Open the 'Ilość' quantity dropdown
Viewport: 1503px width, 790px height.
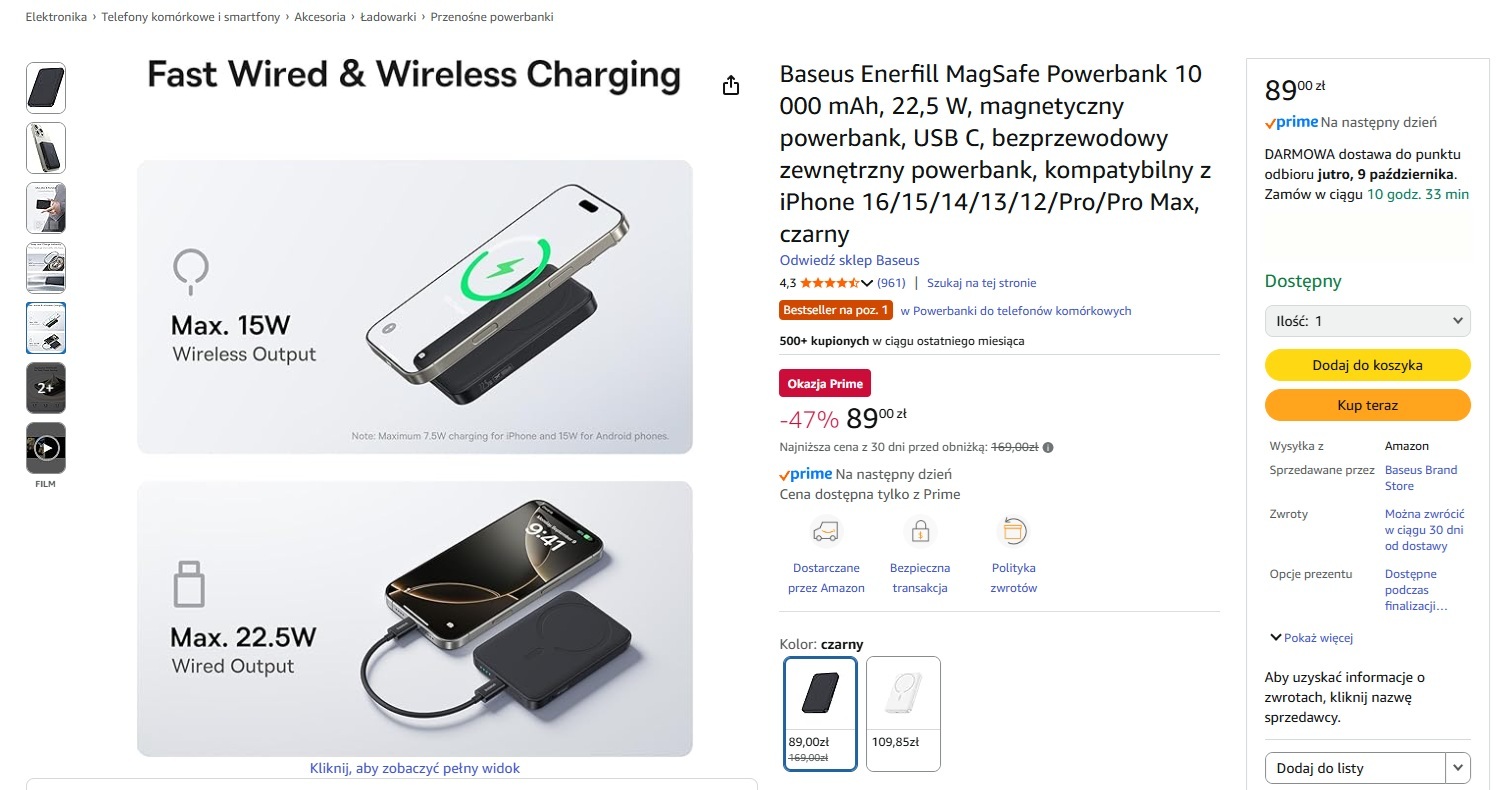1367,321
